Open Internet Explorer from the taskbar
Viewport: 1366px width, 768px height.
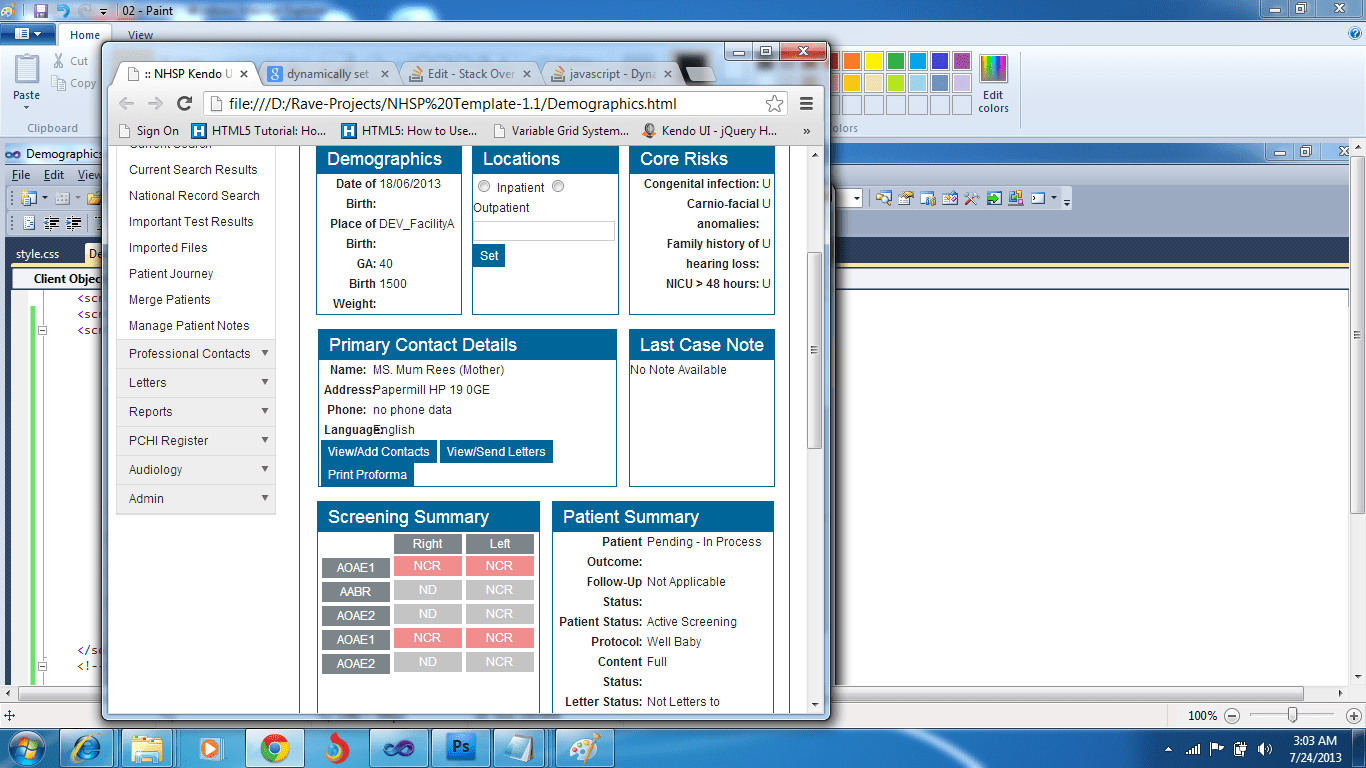(x=86, y=748)
